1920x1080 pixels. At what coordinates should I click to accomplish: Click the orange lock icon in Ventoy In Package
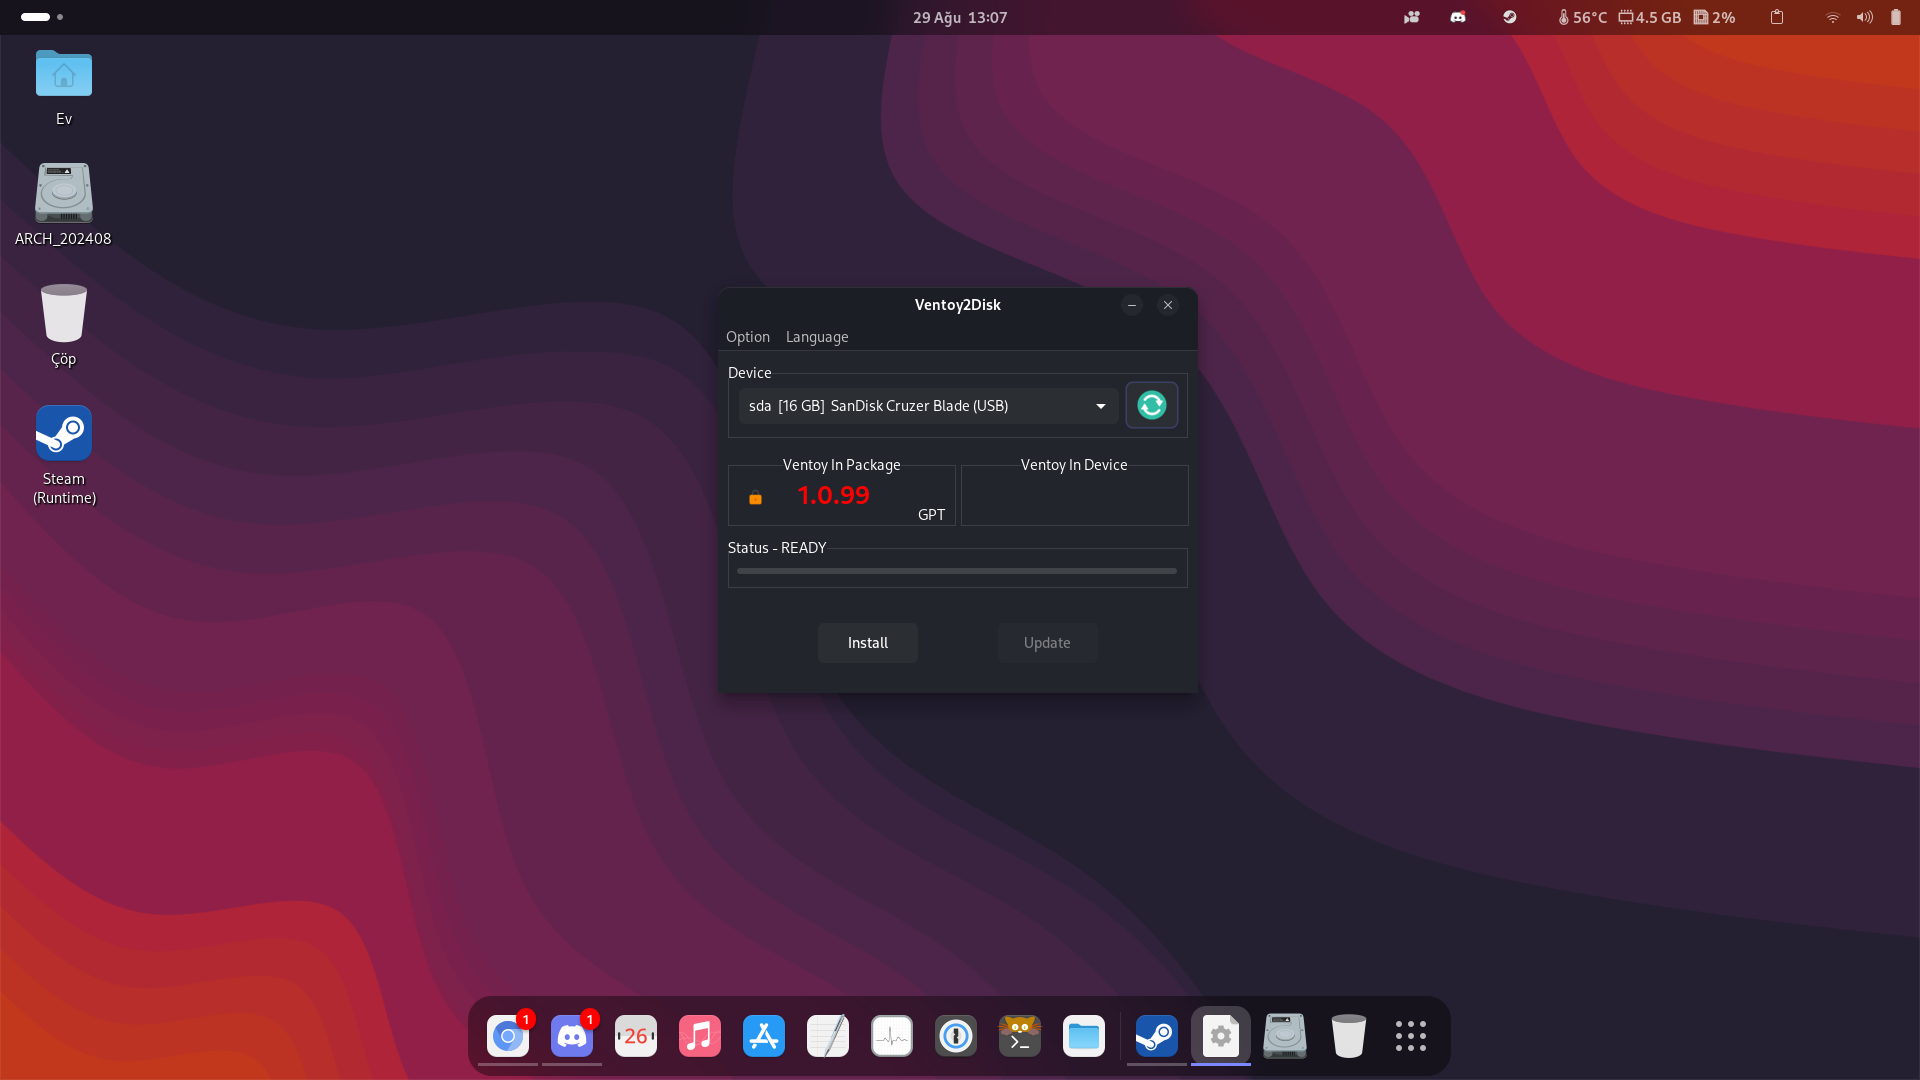pos(755,498)
